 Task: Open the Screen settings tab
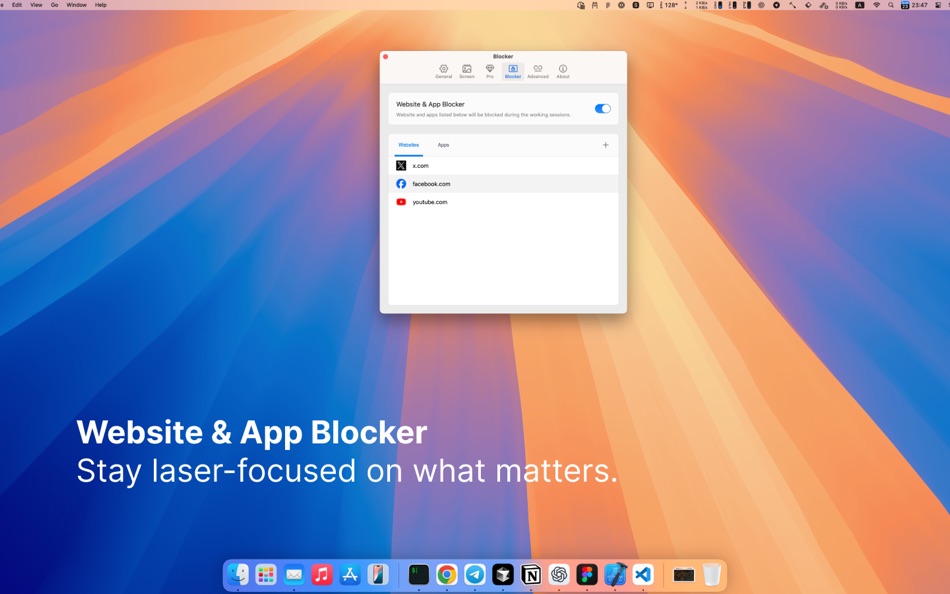467,72
